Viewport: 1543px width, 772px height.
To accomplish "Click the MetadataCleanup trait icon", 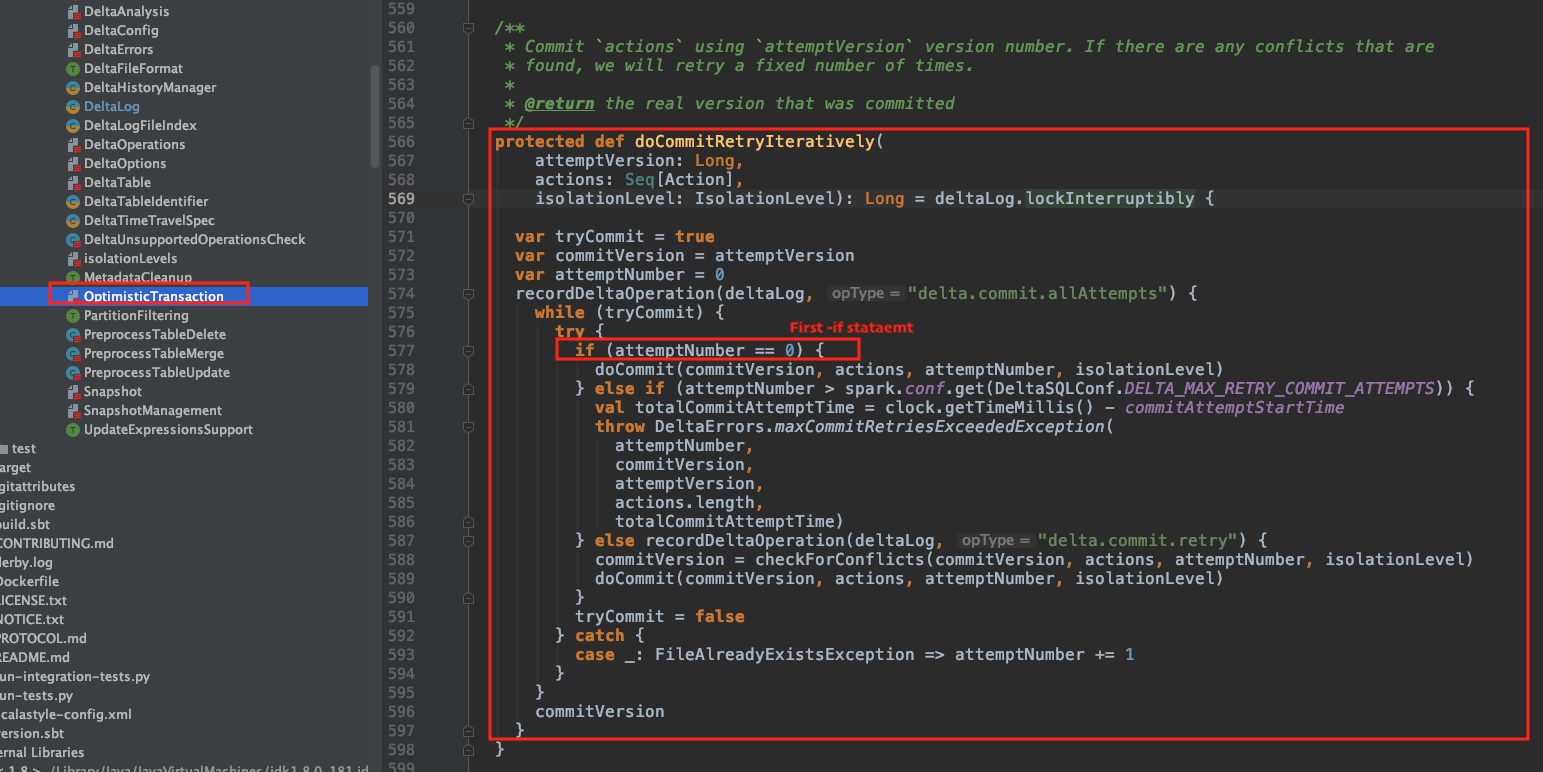I will (x=72, y=277).
